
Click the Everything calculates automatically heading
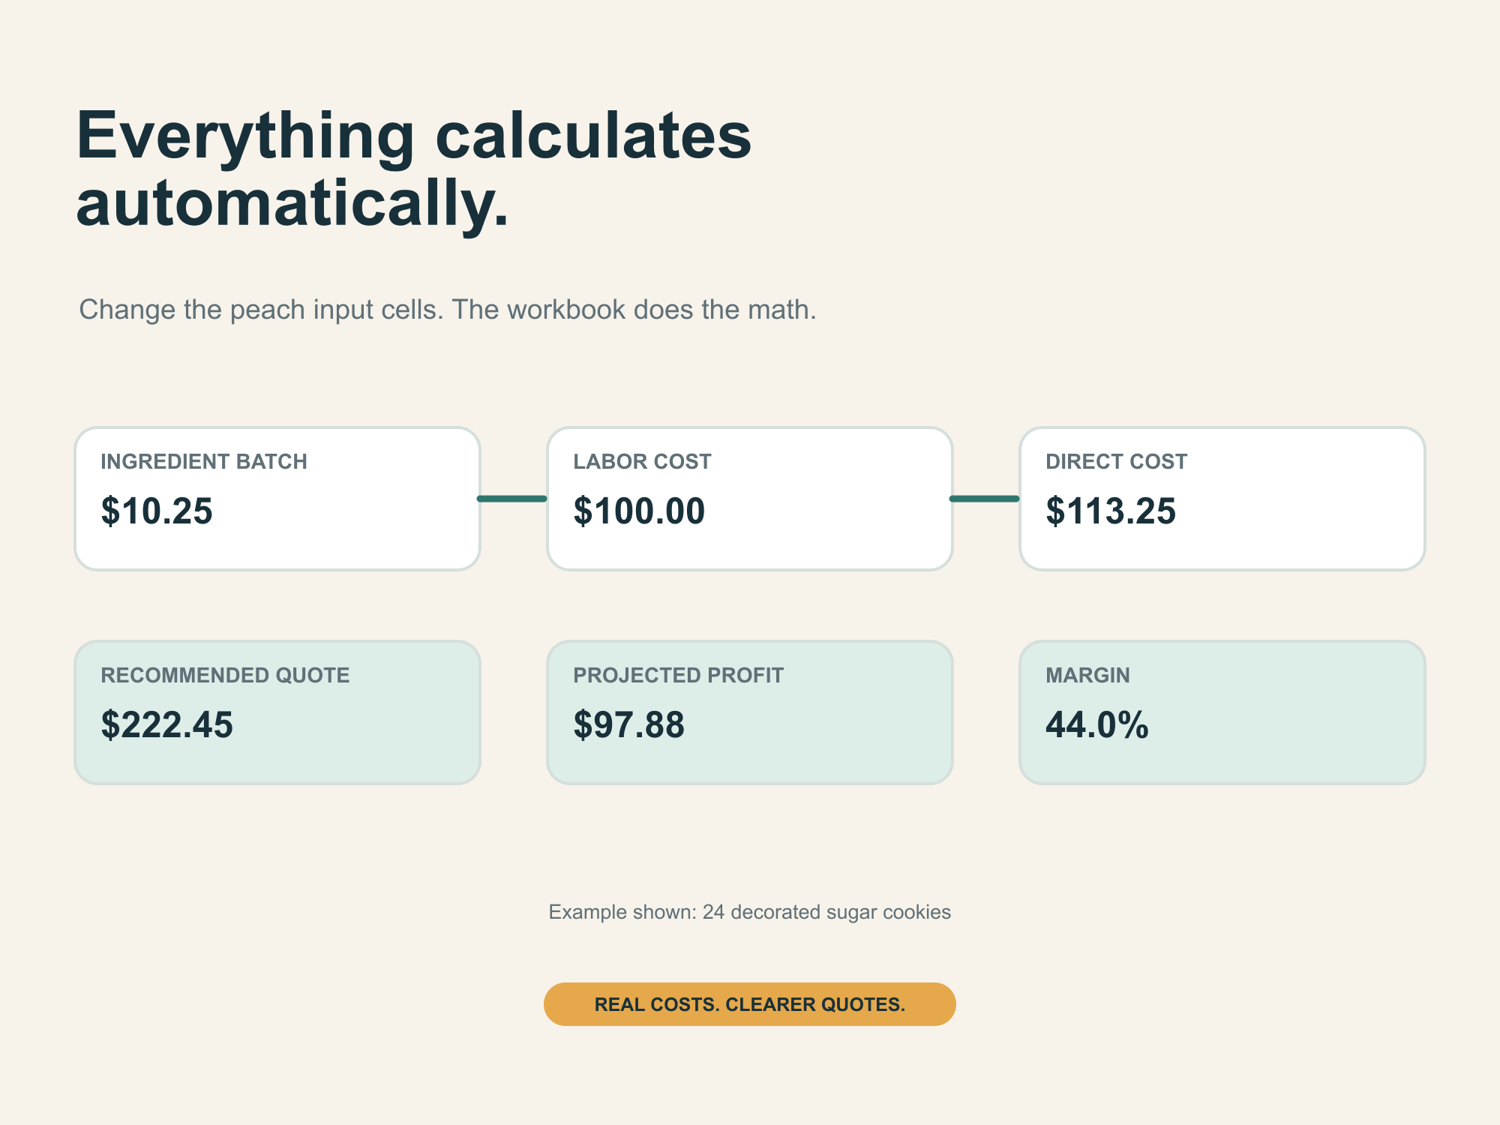point(413,168)
